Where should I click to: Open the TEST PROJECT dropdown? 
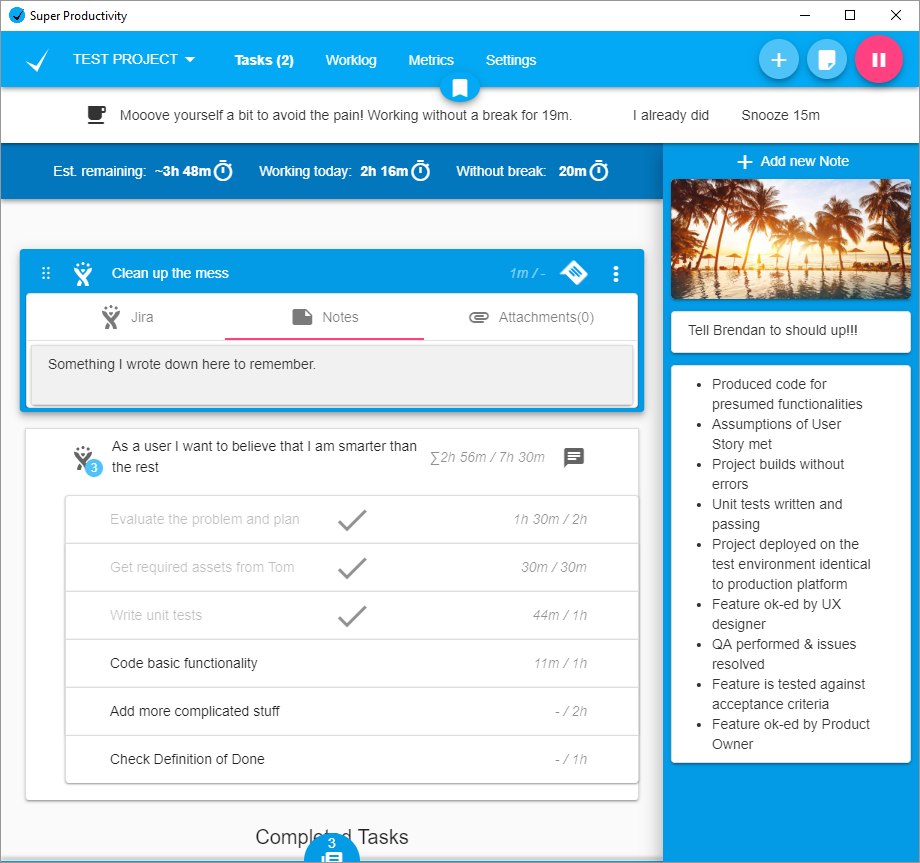coord(132,59)
